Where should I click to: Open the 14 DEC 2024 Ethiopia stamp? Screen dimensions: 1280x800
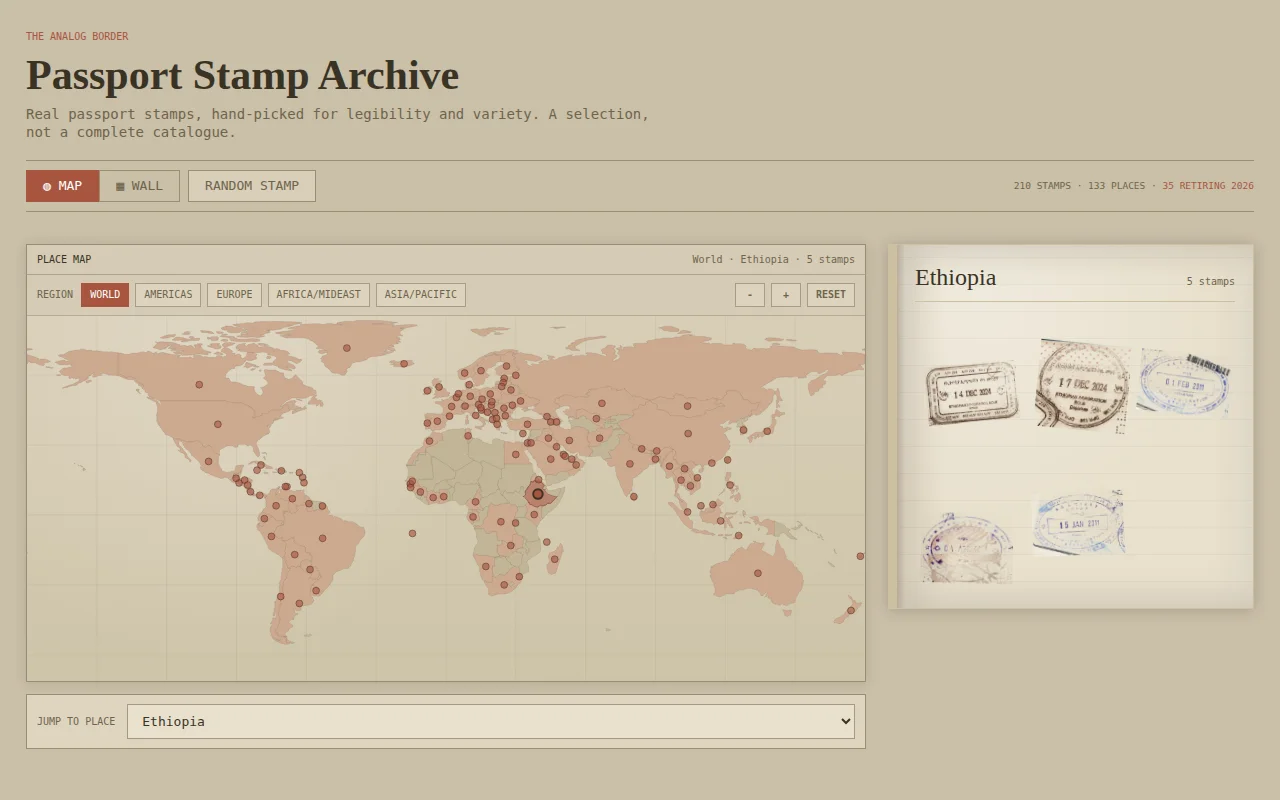[x=972, y=393]
